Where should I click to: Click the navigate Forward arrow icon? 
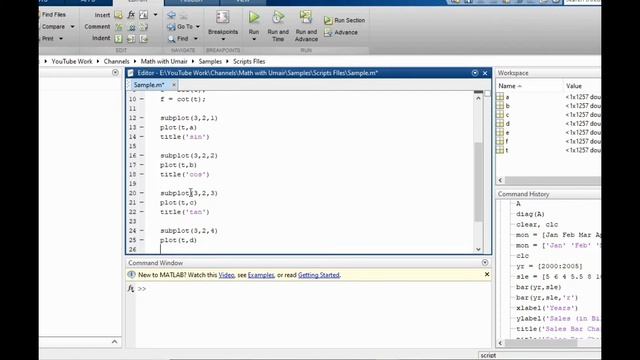[184, 16]
